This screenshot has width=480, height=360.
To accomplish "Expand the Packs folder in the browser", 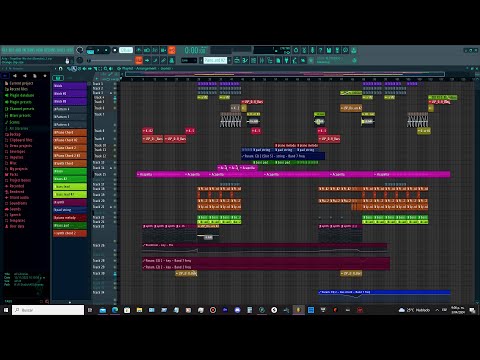I will [x=12, y=174].
